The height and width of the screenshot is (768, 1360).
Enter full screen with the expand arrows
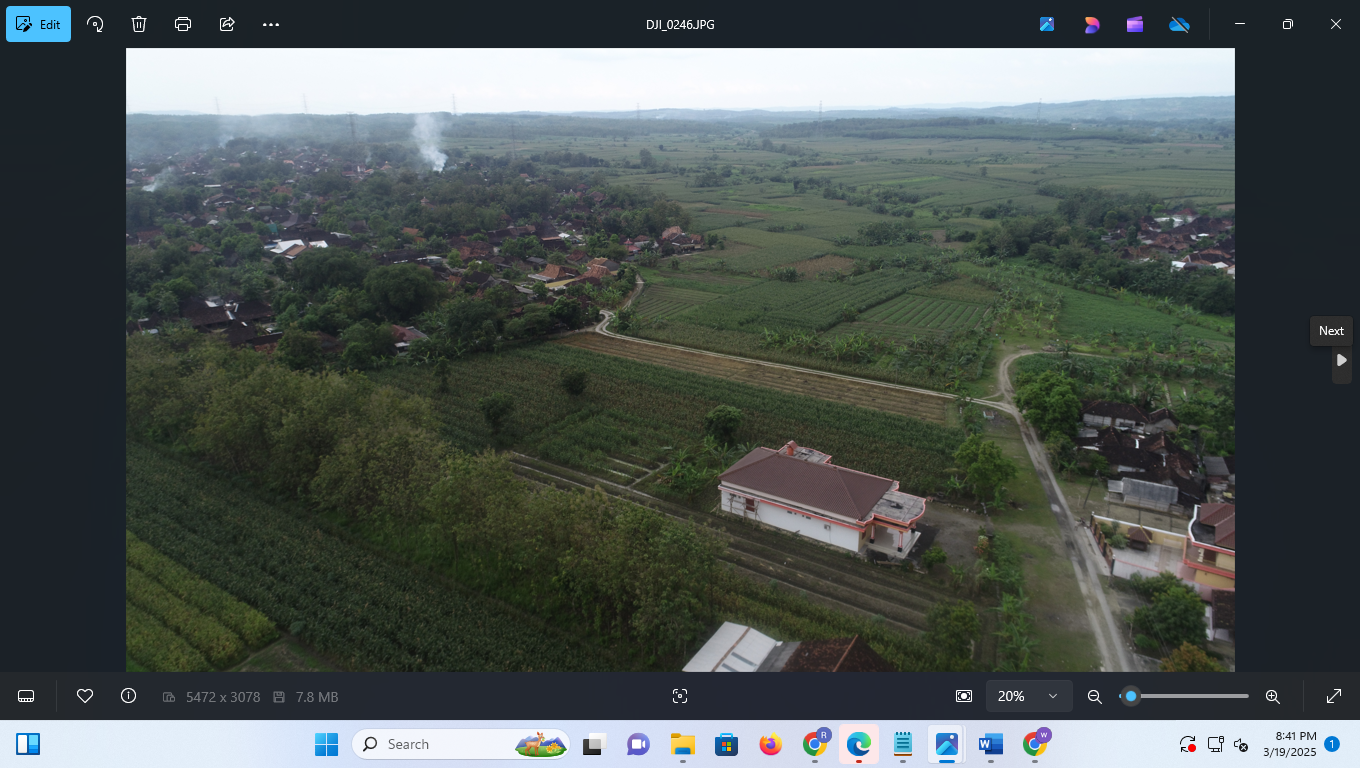[1334, 696]
